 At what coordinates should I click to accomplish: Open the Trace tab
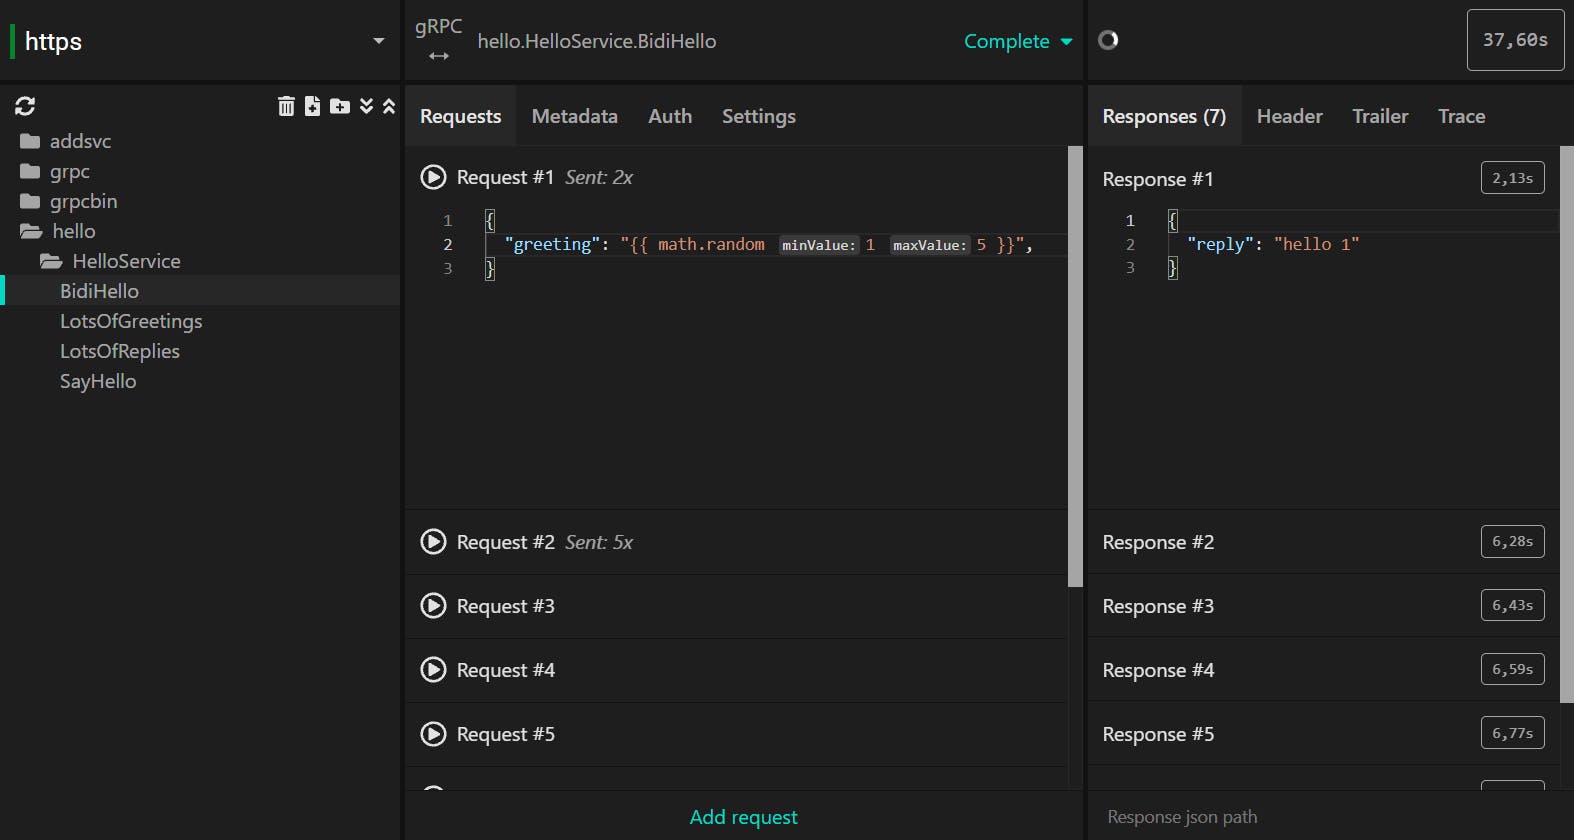[1461, 116]
